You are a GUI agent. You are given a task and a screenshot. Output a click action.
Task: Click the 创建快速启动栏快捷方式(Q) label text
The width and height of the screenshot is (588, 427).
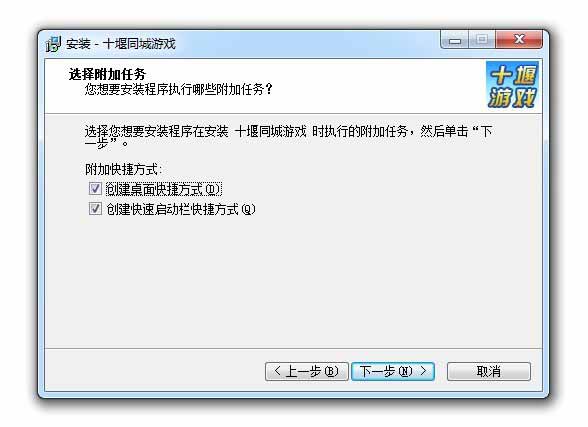(181, 209)
